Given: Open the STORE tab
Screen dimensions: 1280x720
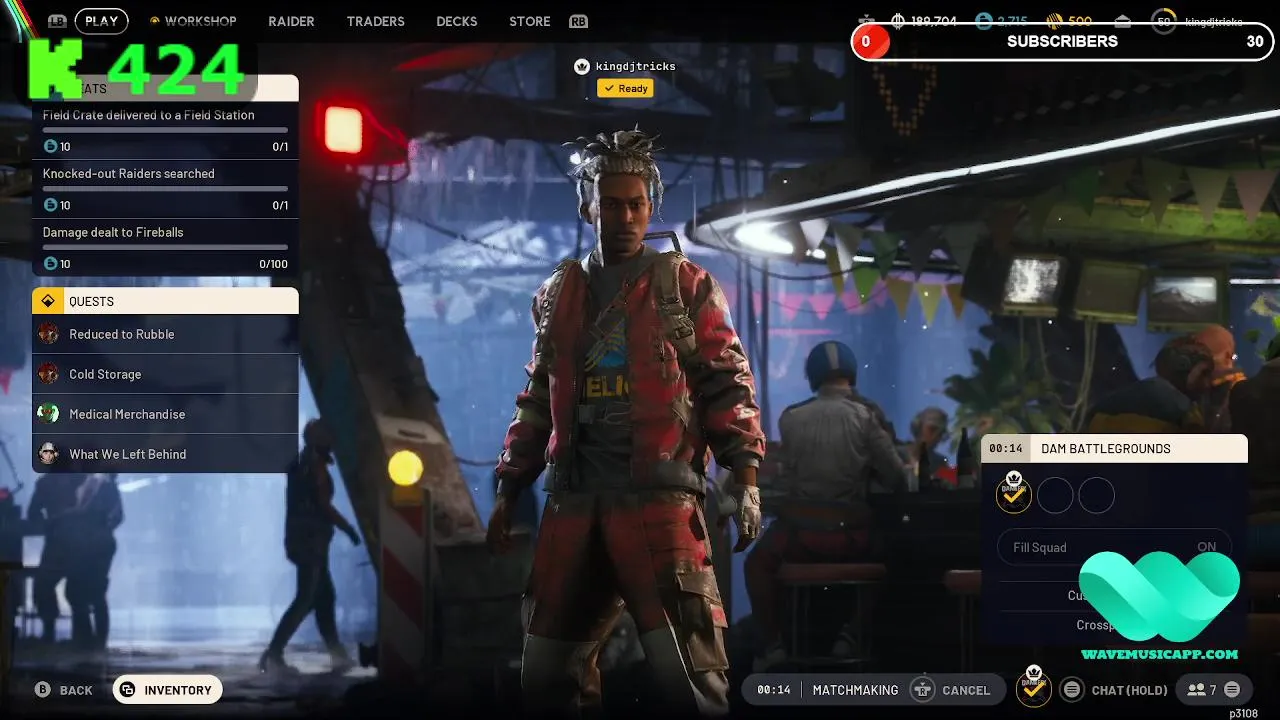Looking at the screenshot, I should [530, 21].
